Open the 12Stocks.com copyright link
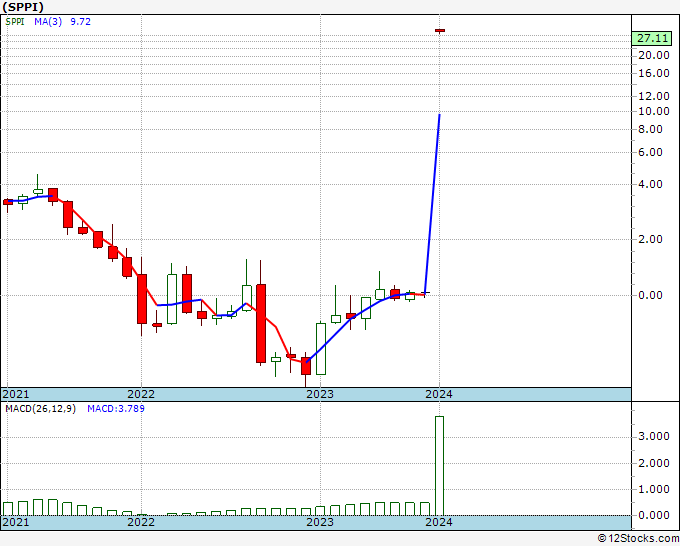Image resolution: width=680 pixels, height=546 pixels. click(x=638, y=539)
